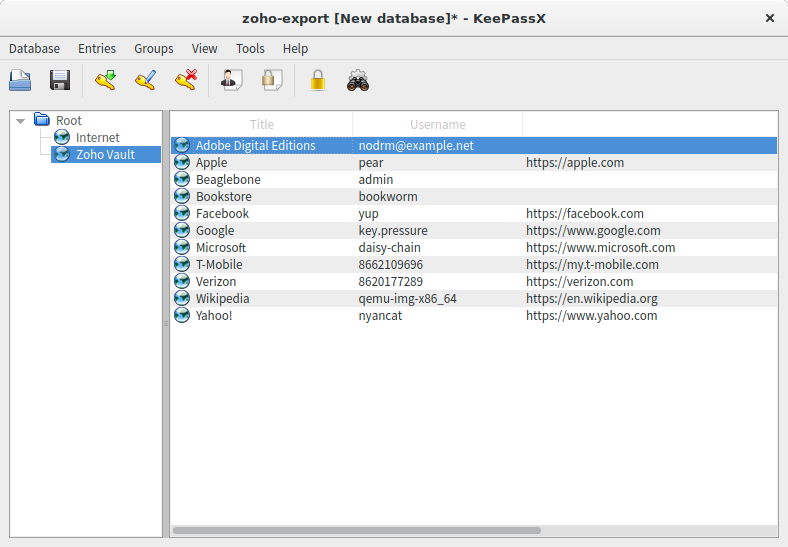Select the 'Google' entry title
The height and width of the screenshot is (547, 788).
tap(215, 231)
